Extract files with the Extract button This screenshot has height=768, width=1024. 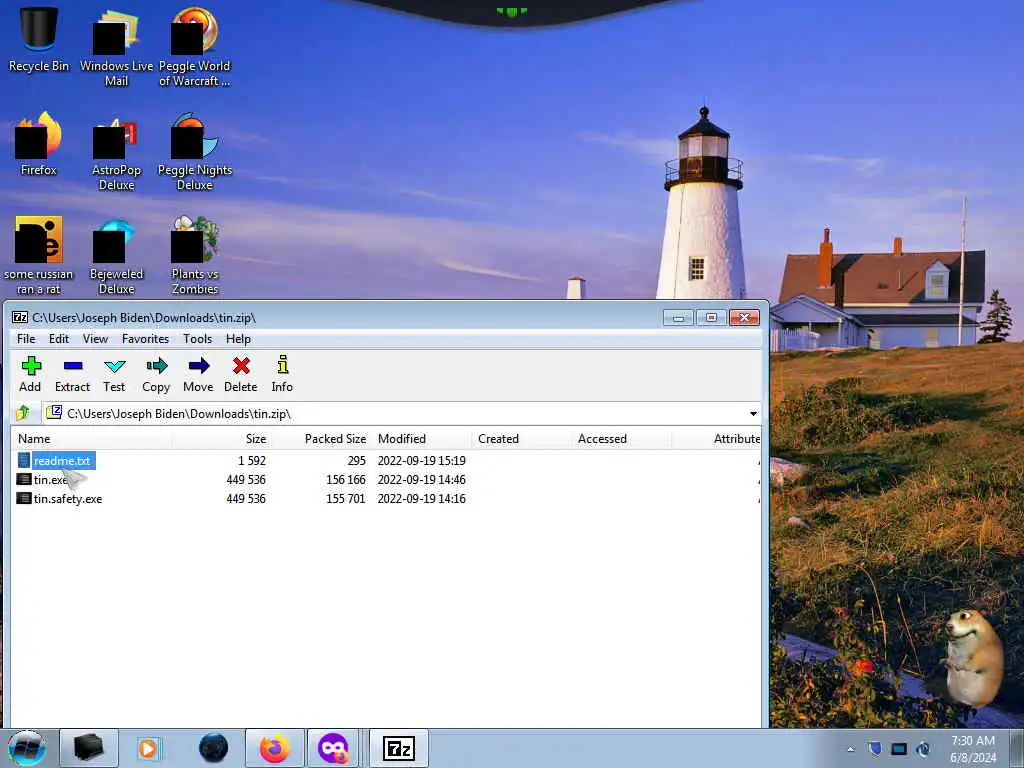coord(72,374)
